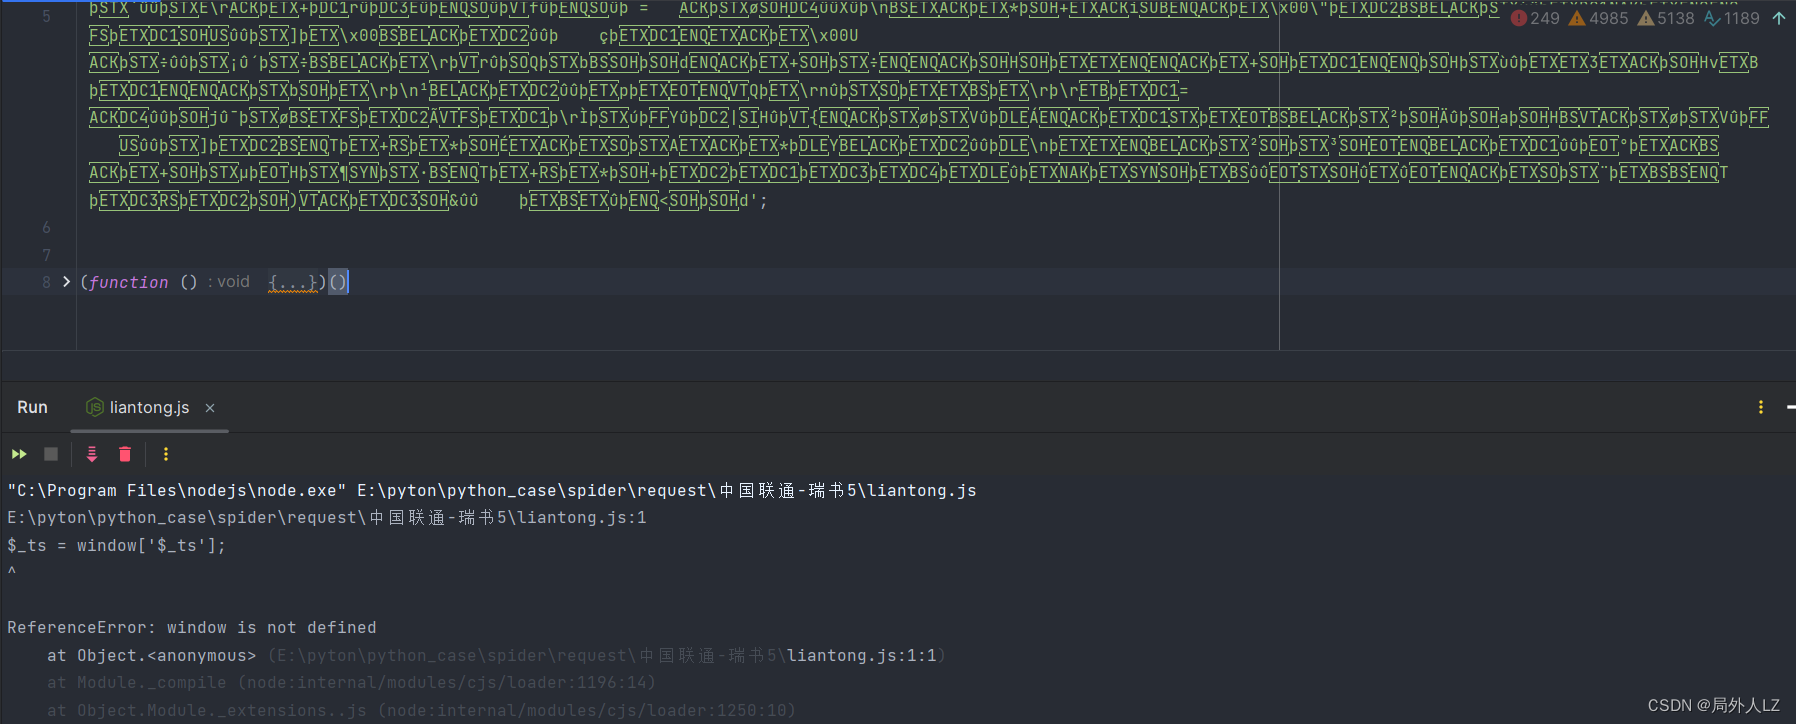The height and width of the screenshot is (724, 1796).
Task: Open the liantong.js:1 path link in console
Action: [327, 517]
